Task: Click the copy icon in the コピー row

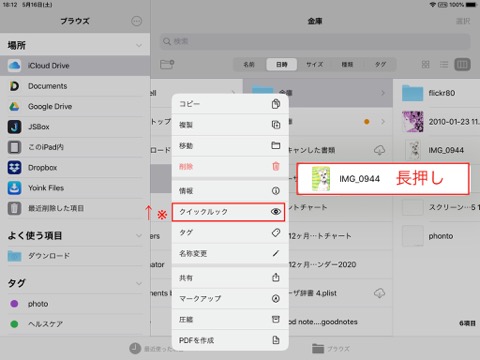Action: point(276,104)
